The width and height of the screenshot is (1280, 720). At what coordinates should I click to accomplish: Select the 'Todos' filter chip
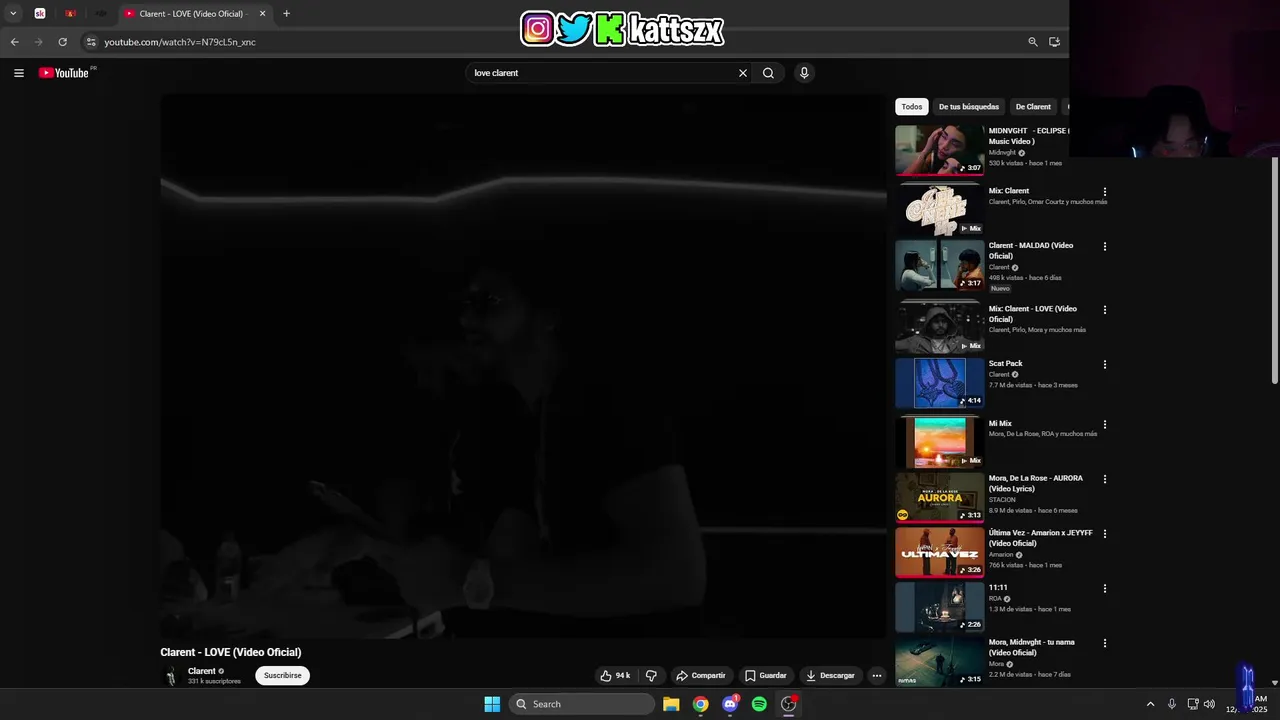[912, 107]
